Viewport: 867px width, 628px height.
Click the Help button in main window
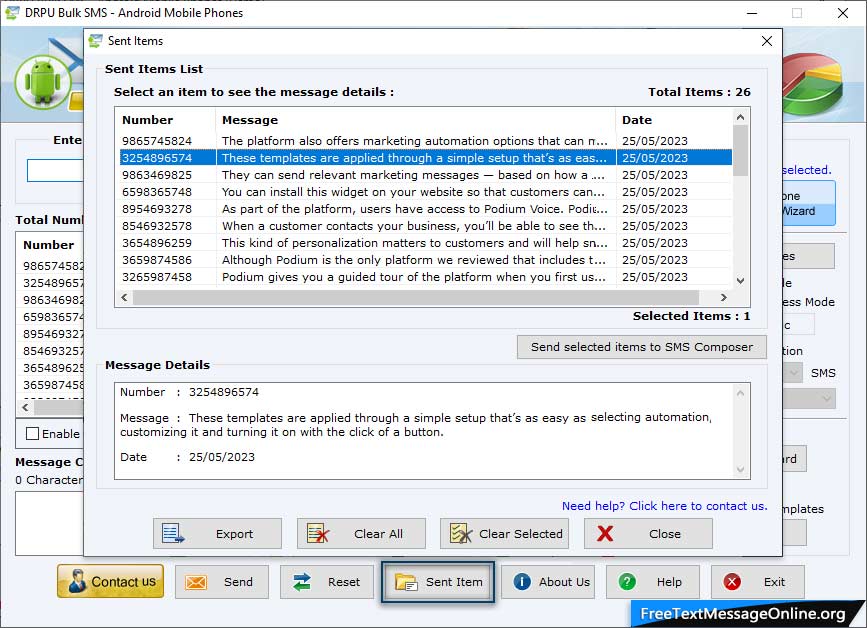[x=653, y=582]
